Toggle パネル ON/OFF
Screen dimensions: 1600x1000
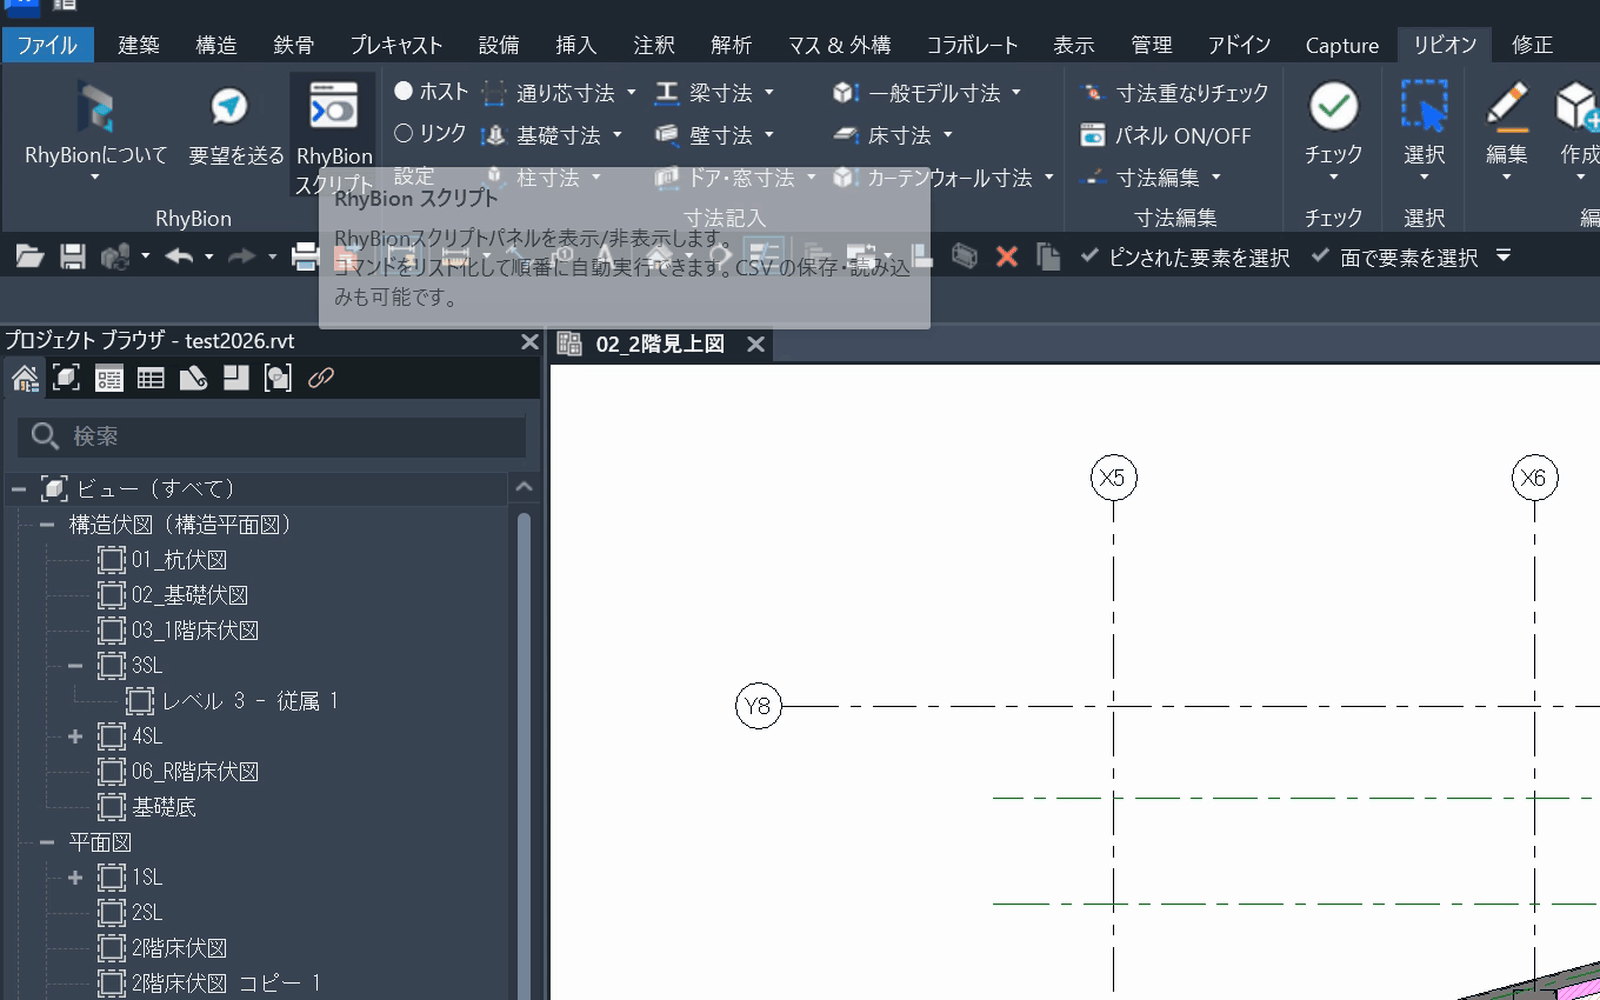pyautogui.click(x=1166, y=135)
